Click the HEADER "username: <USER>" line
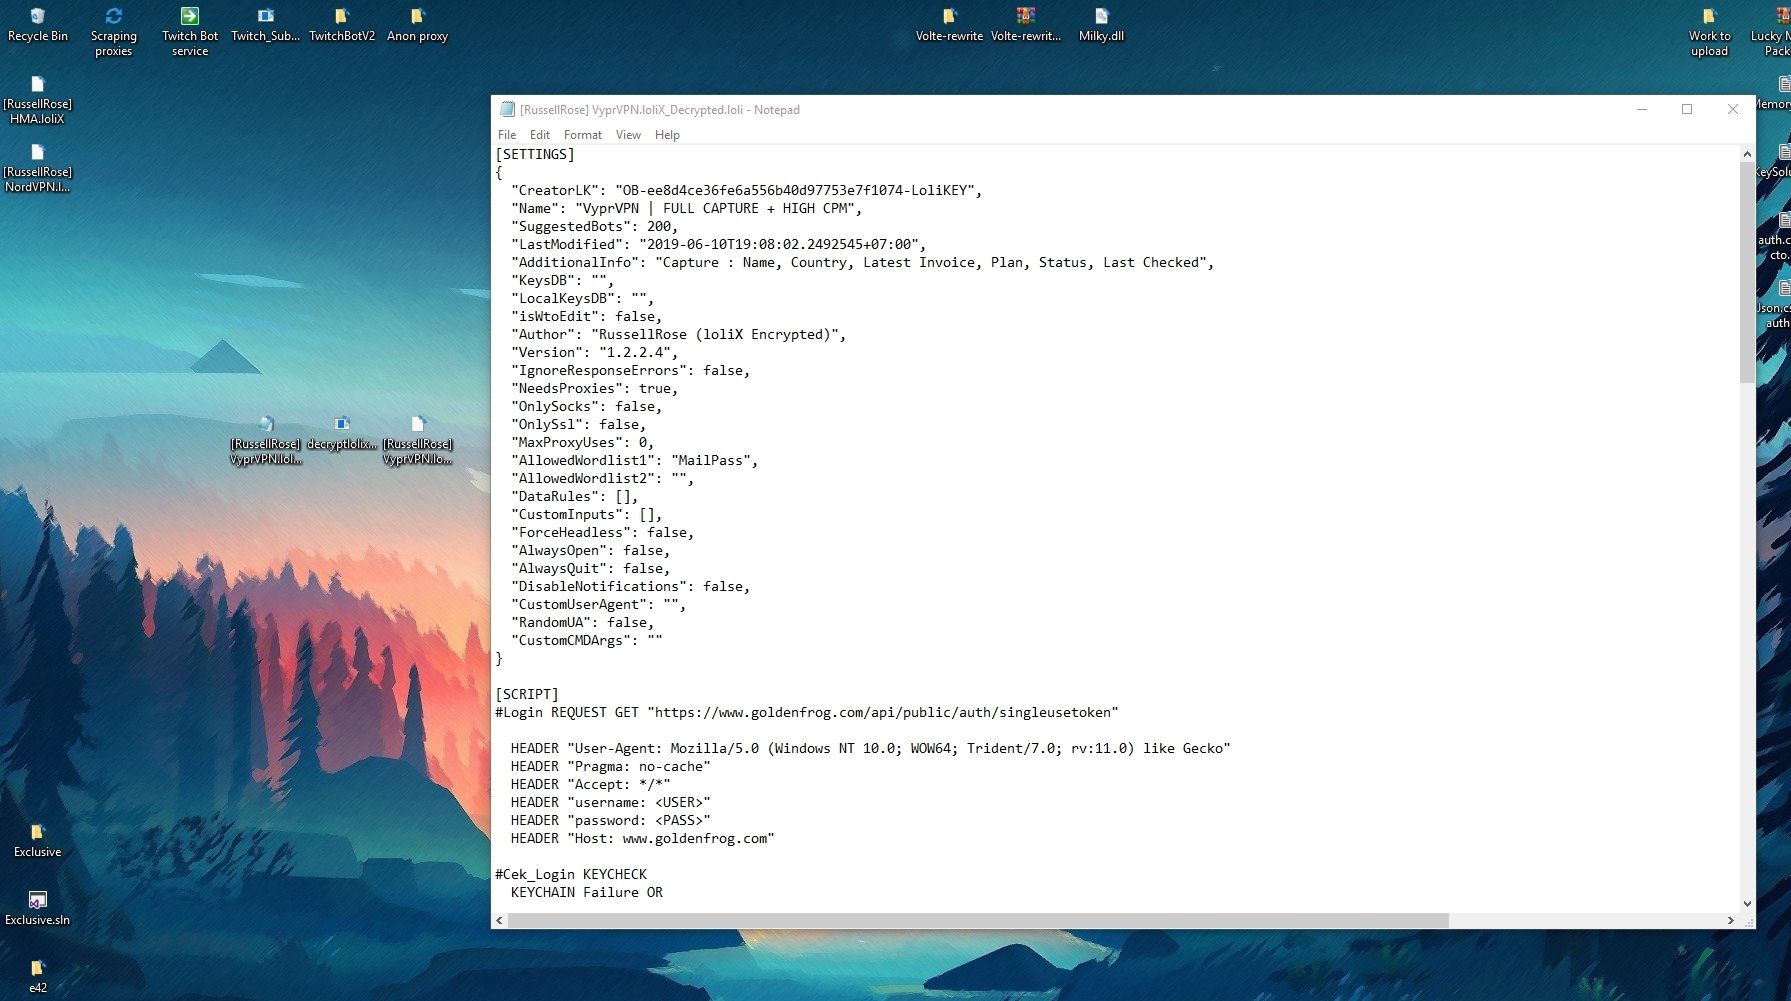The image size is (1791, 1001). click(610, 802)
